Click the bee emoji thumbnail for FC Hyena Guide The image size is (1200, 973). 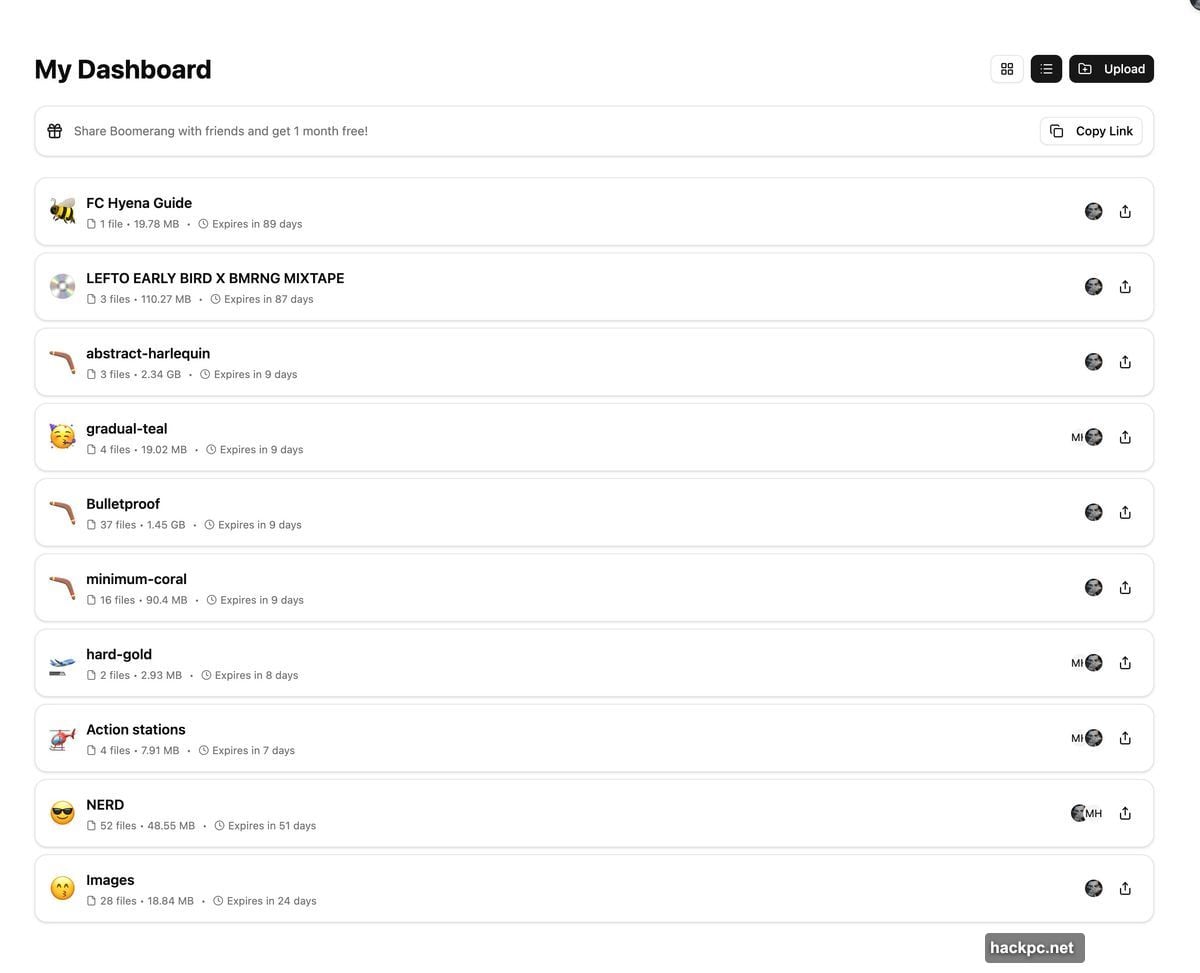(x=62, y=211)
